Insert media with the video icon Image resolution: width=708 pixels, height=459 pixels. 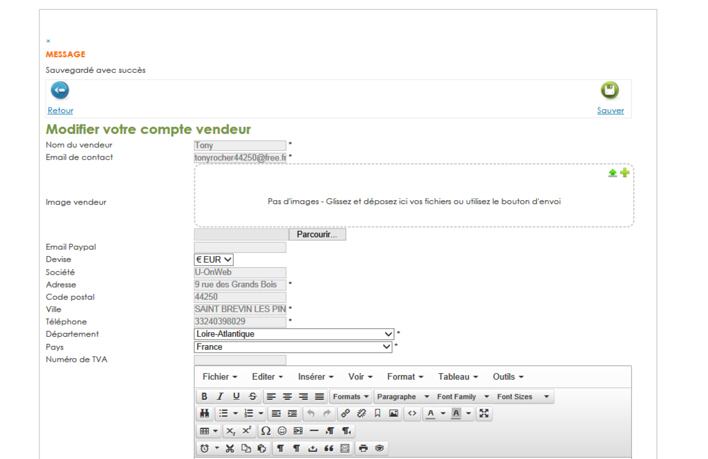[298, 431]
